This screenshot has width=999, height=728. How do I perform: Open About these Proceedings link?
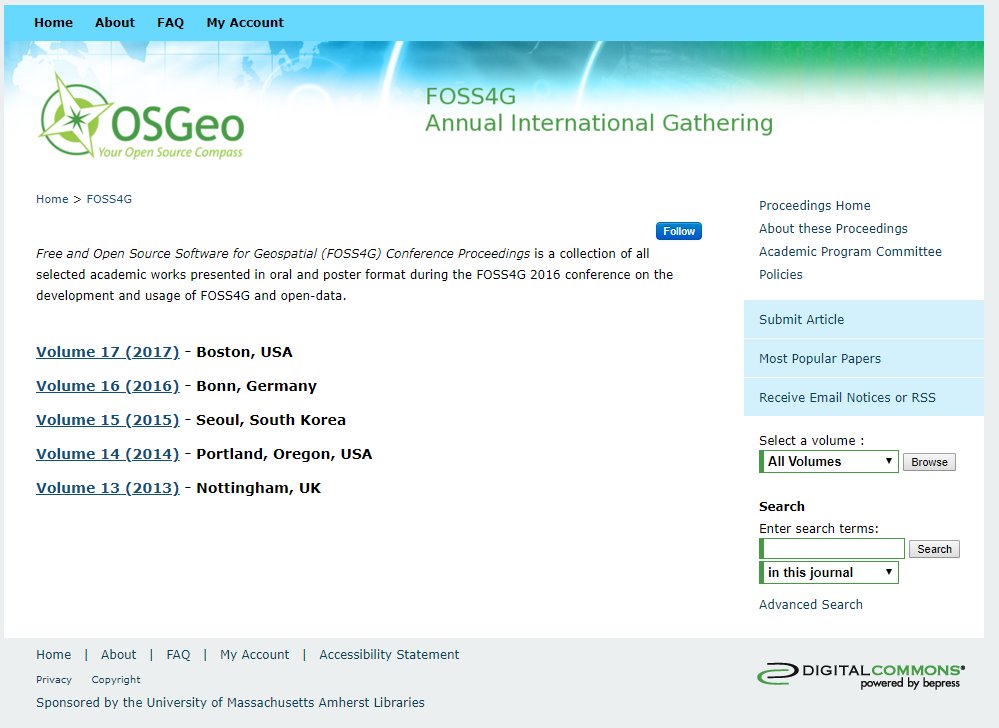[x=833, y=229]
